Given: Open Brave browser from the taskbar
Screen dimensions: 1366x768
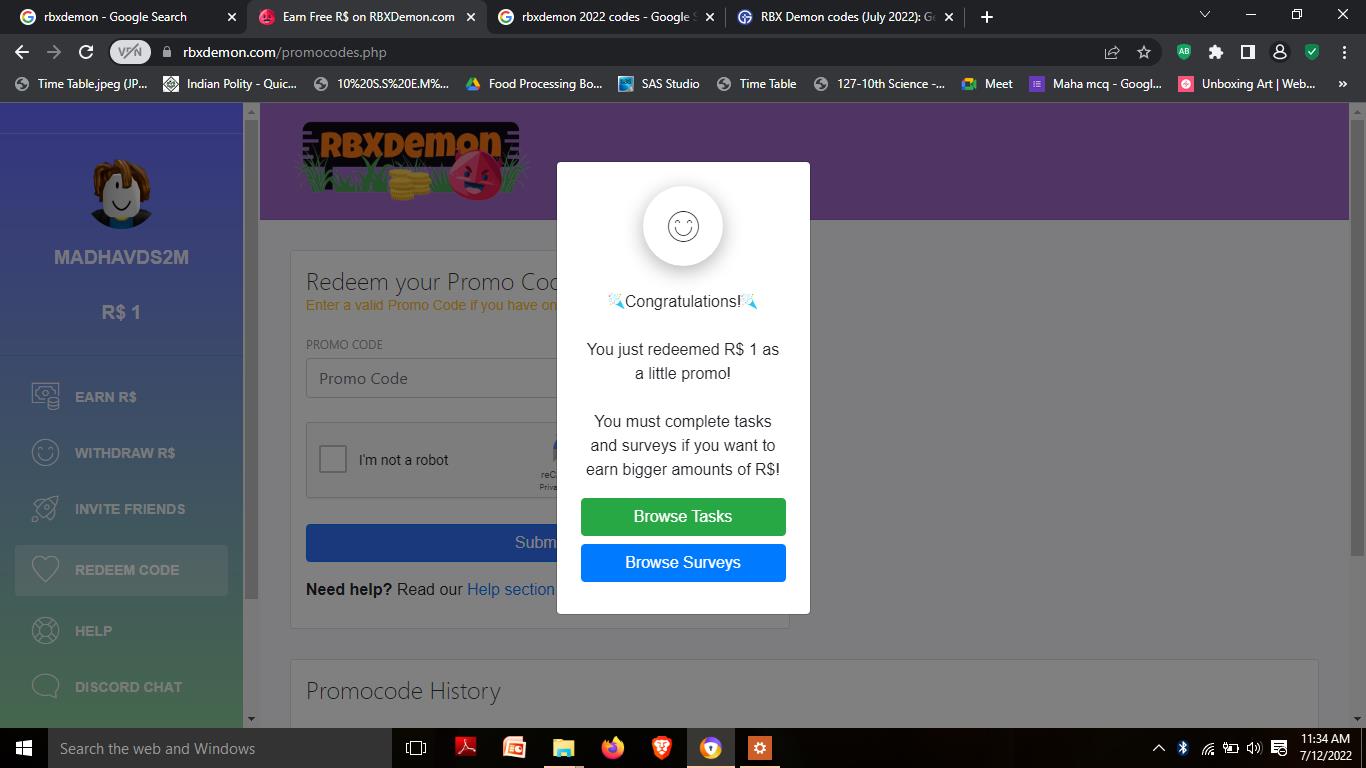Looking at the screenshot, I should click(662, 748).
